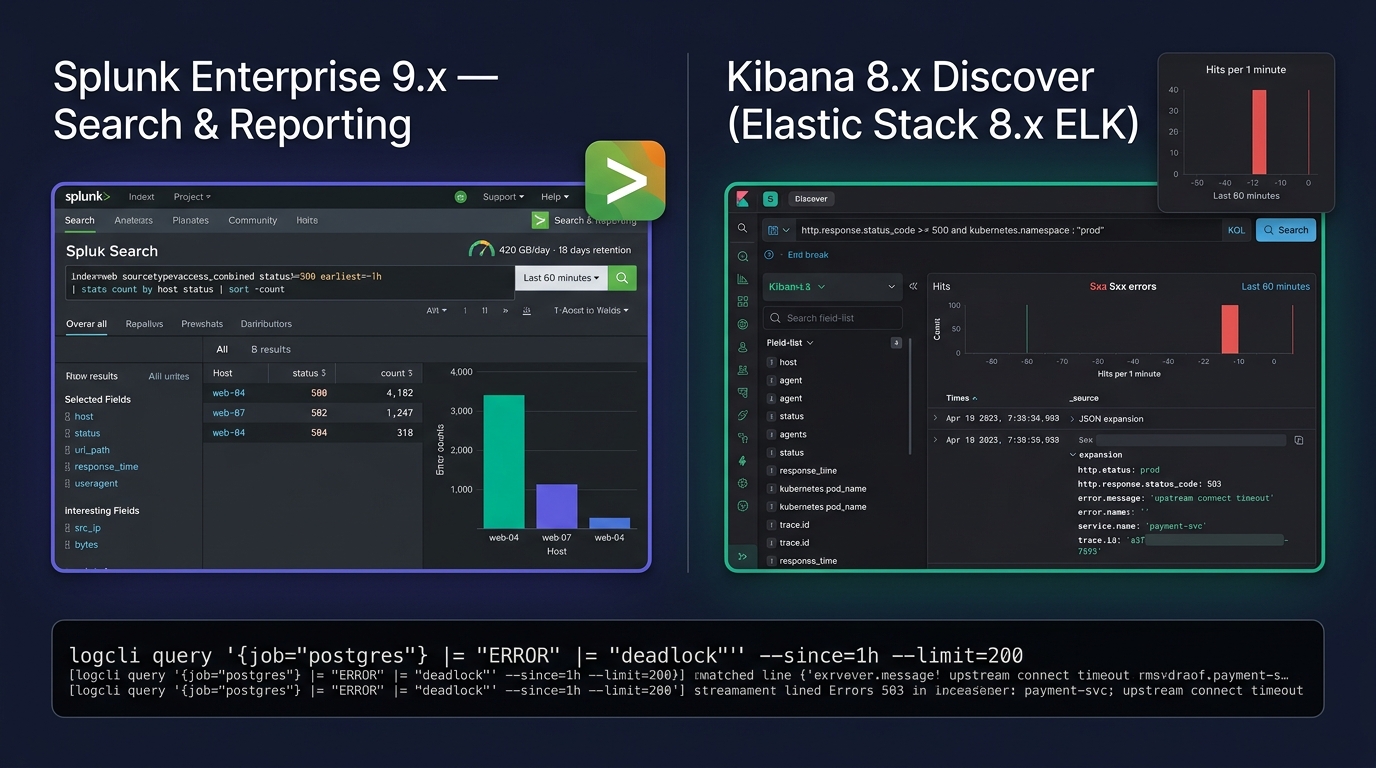Viewport: 1376px width, 768px height.
Task: Click the Kibana logo
Action: click(x=742, y=198)
